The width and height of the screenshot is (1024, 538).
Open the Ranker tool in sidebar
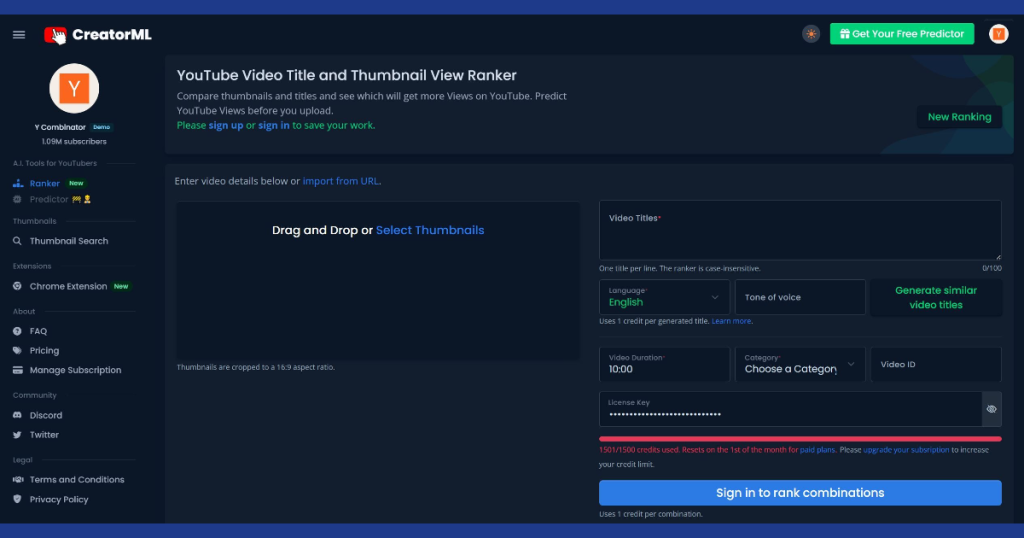click(x=44, y=183)
